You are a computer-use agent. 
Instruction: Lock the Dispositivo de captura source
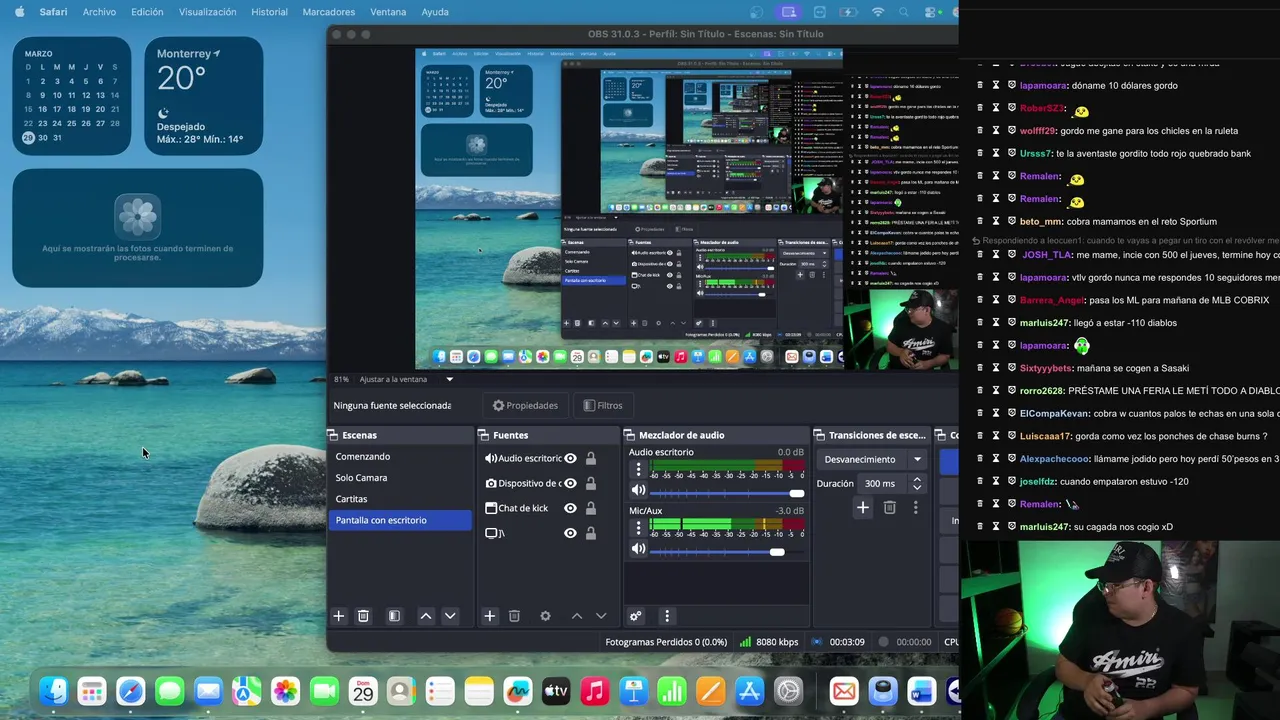[591, 483]
